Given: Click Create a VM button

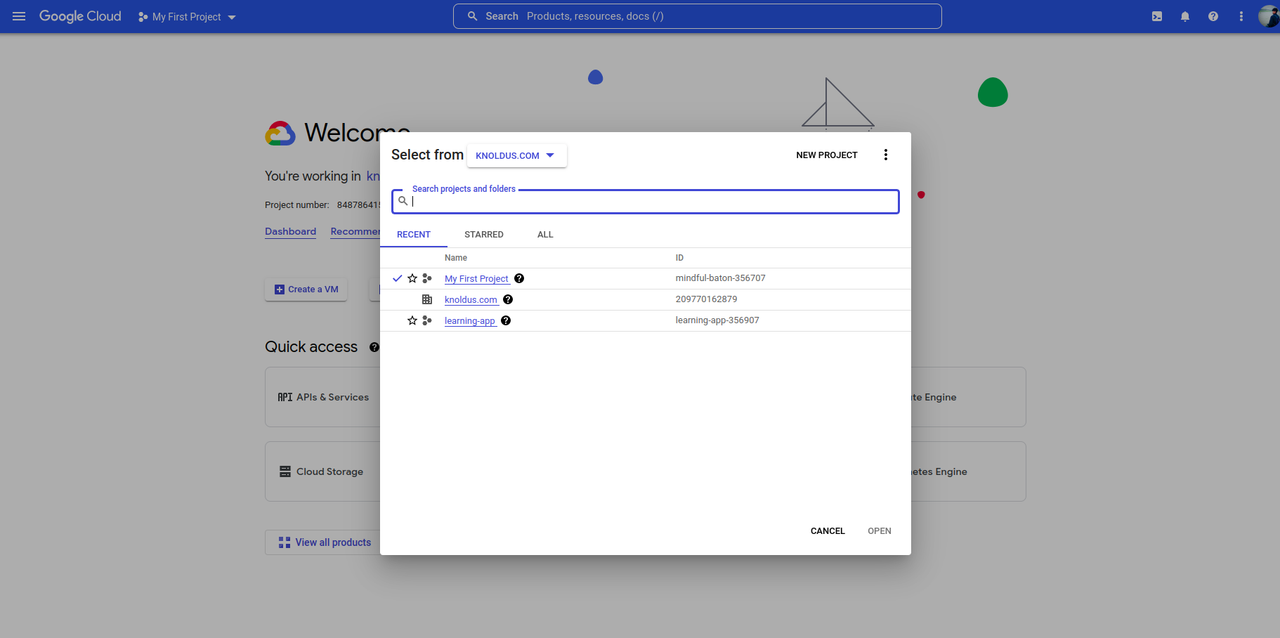Looking at the screenshot, I should pyautogui.click(x=306, y=289).
